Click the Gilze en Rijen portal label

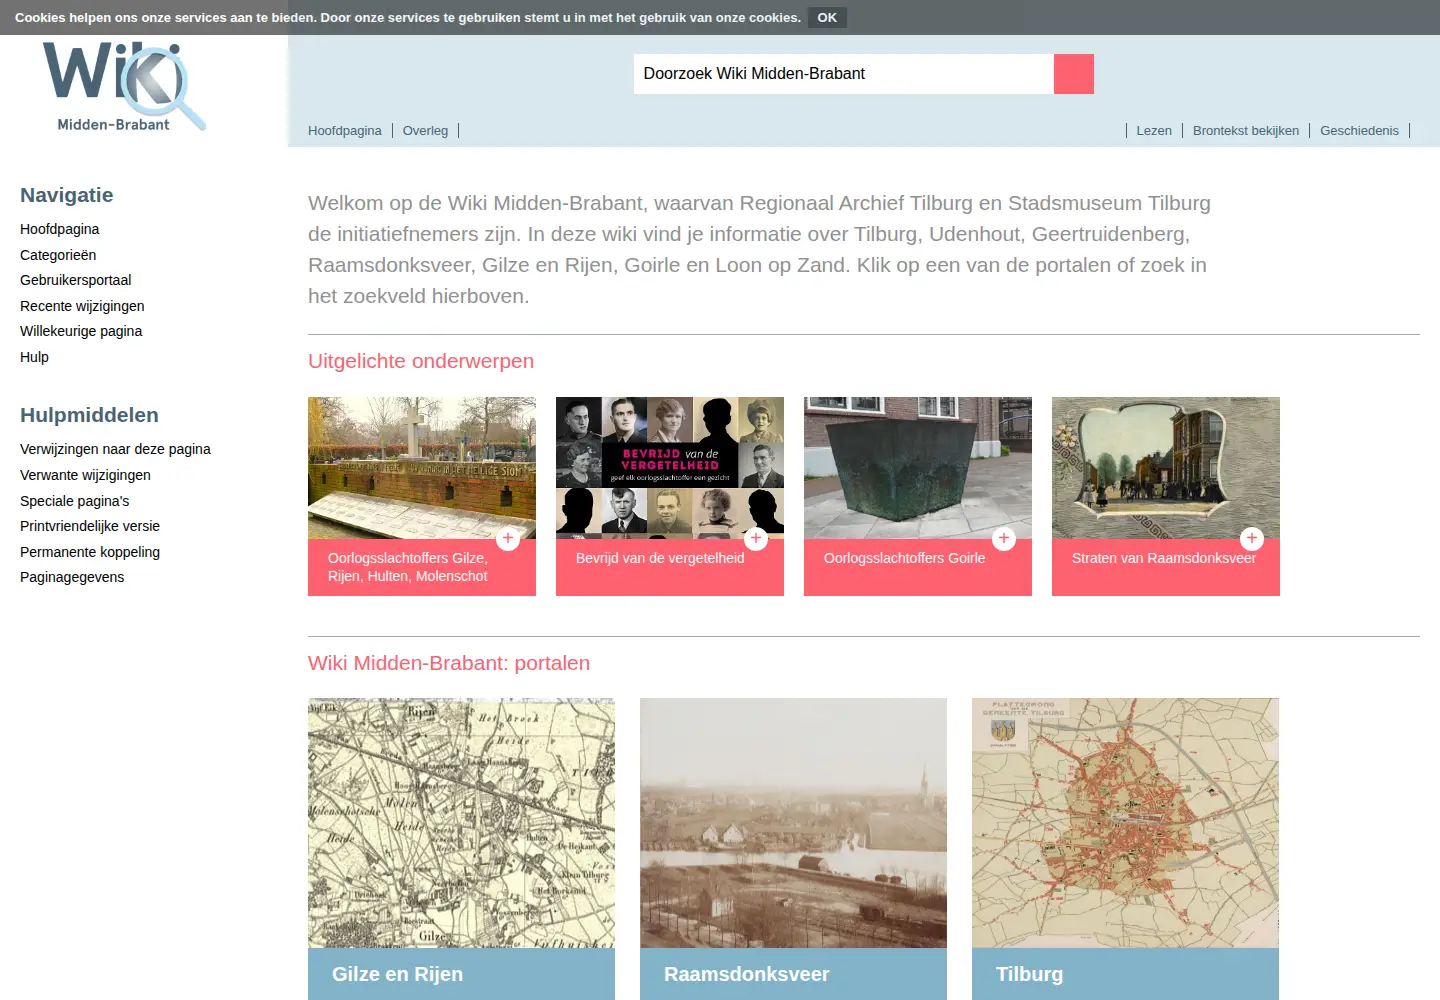[397, 974]
